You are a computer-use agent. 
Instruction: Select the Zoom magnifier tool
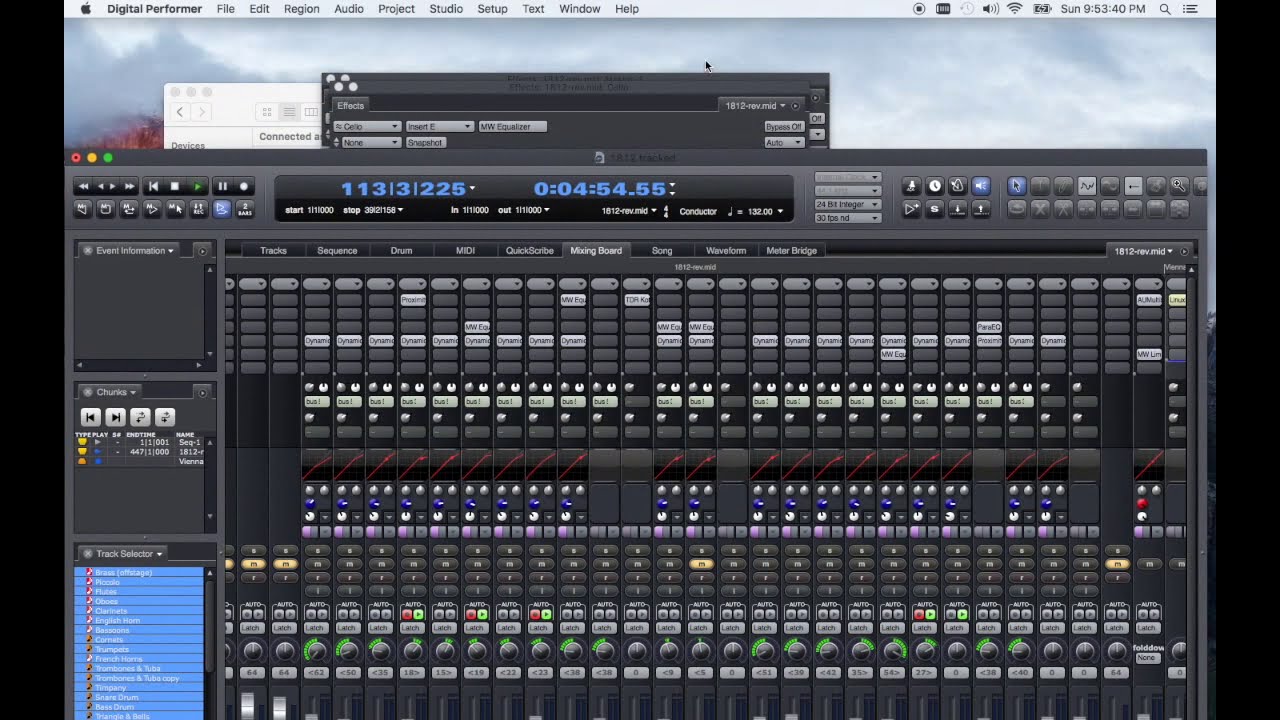[1179, 186]
